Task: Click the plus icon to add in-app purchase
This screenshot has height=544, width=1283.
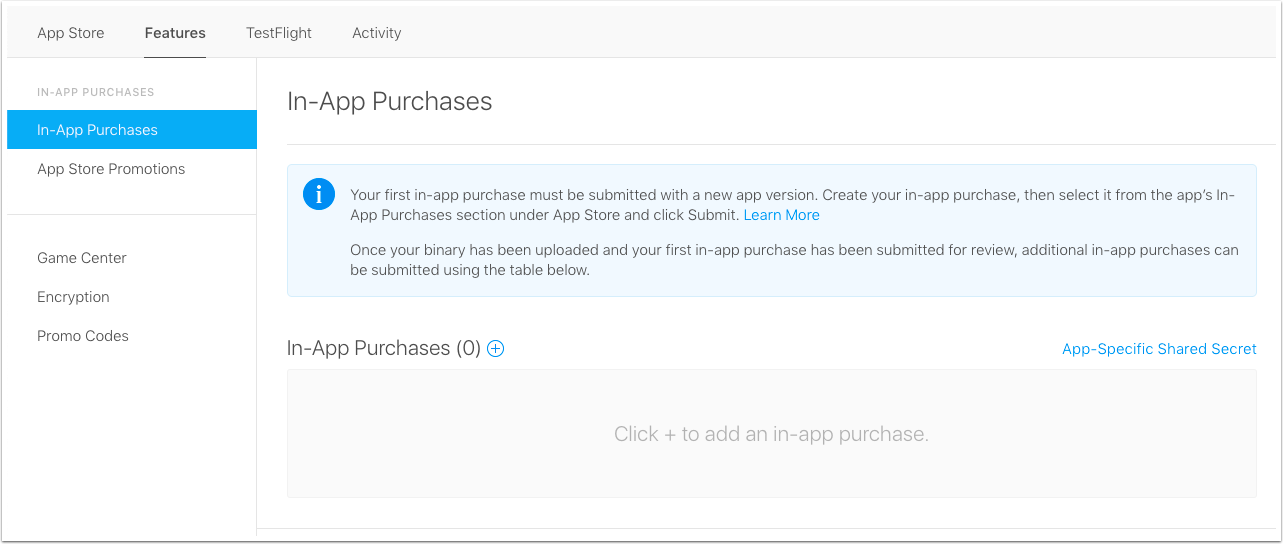Action: 495,348
